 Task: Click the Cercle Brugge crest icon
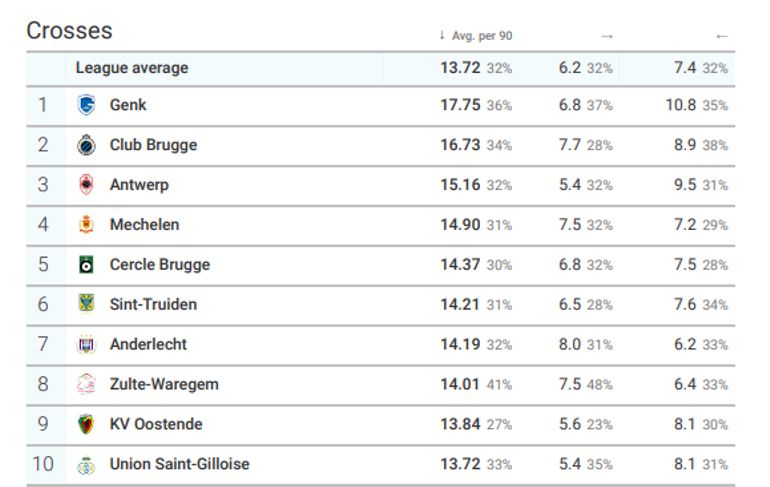(x=86, y=265)
